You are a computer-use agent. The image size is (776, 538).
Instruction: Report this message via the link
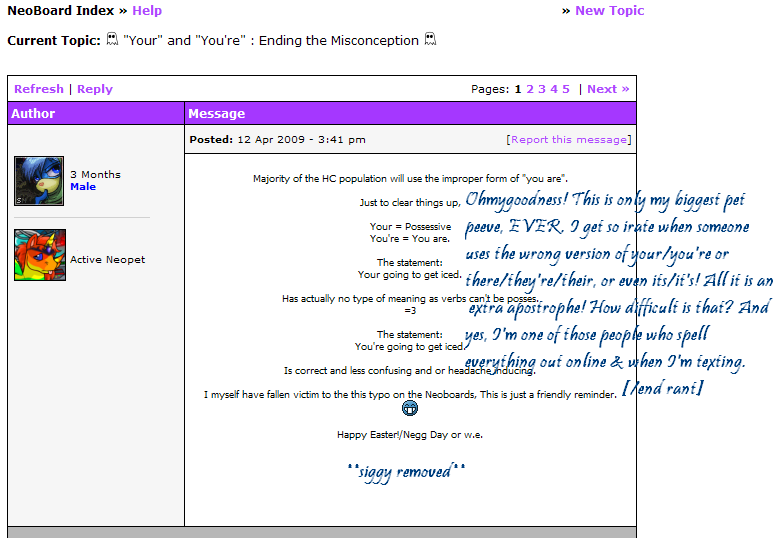[x=569, y=140]
